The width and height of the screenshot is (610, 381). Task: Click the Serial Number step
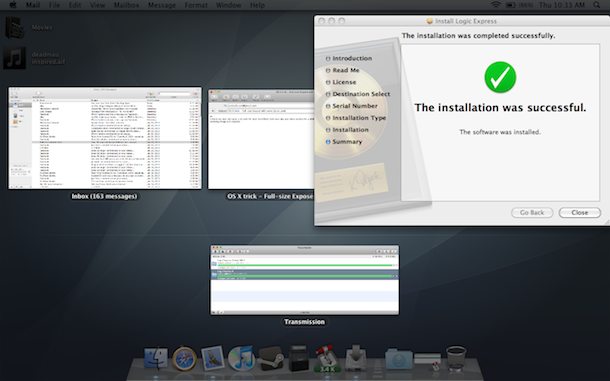click(355, 106)
